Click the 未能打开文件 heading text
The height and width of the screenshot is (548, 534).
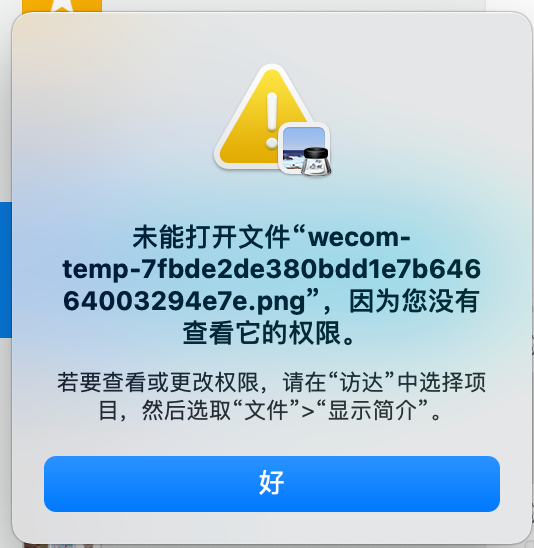point(211,237)
